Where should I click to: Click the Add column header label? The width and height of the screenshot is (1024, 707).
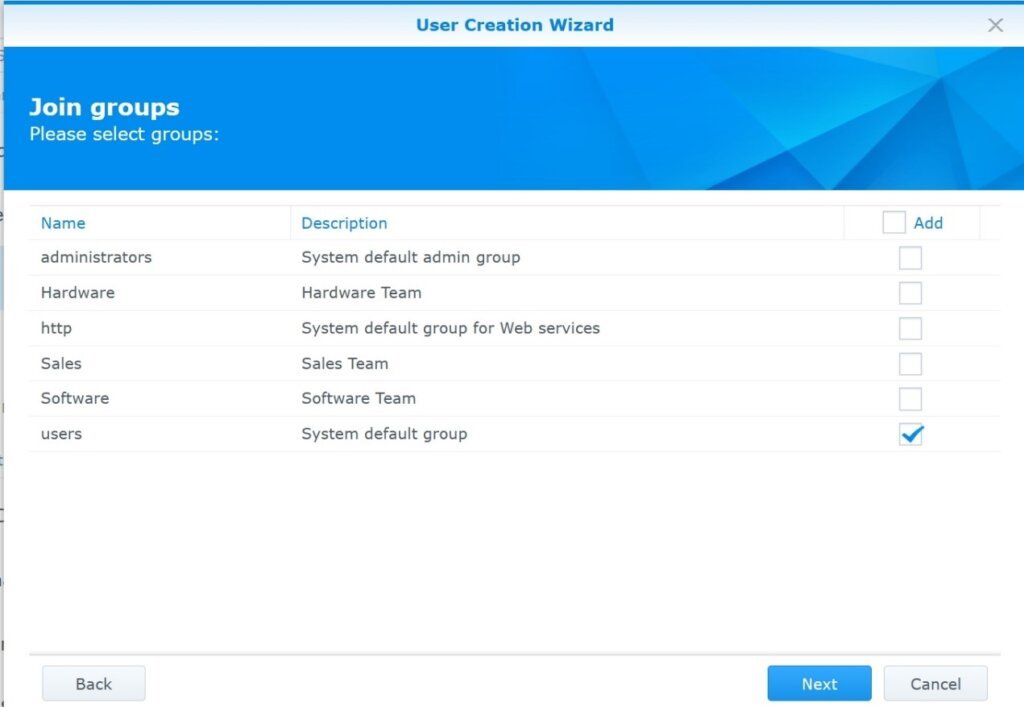pos(928,223)
